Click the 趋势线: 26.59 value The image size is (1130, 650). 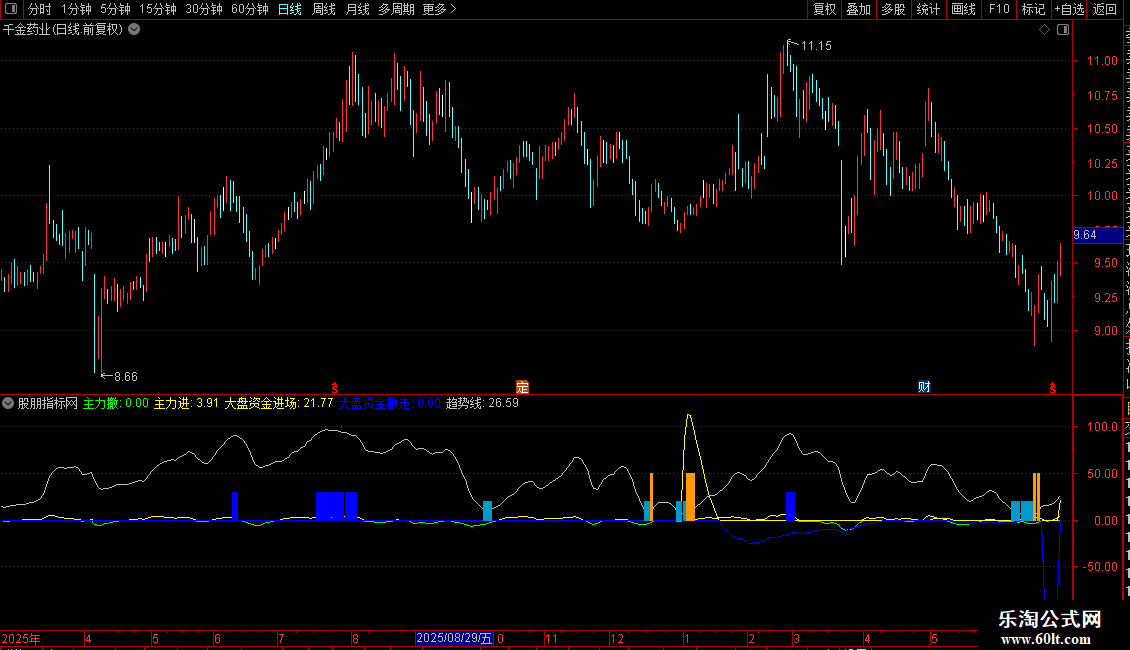coord(482,404)
